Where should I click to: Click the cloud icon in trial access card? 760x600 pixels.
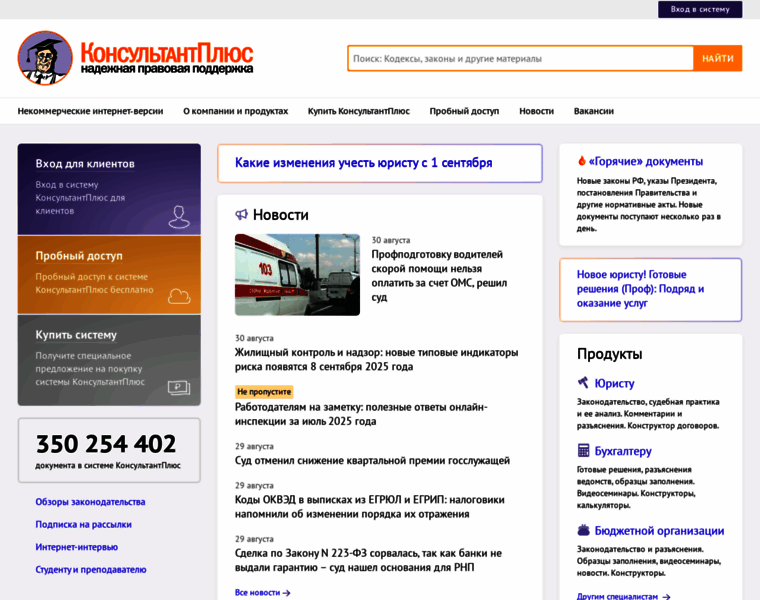pyautogui.click(x=179, y=296)
